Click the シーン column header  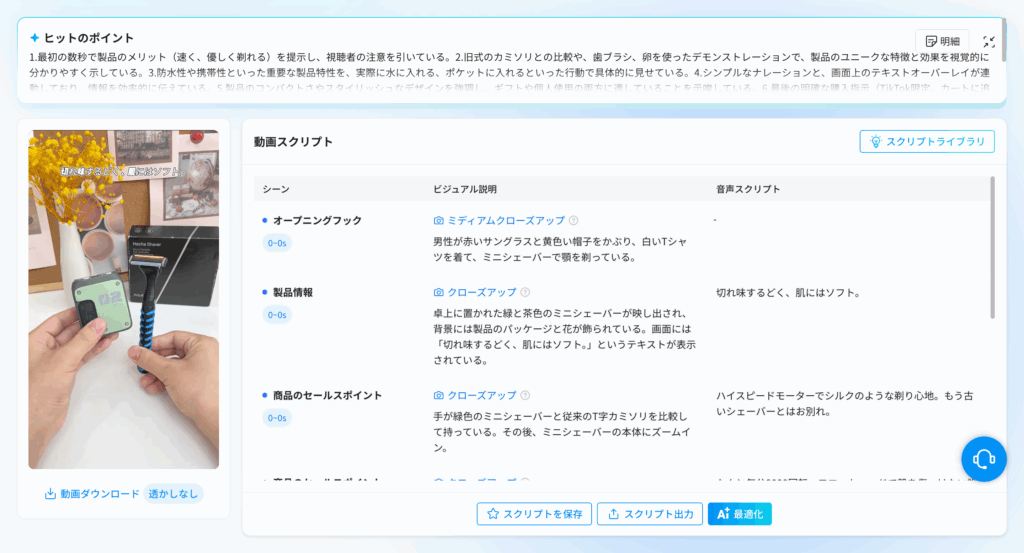[x=276, y=189]
